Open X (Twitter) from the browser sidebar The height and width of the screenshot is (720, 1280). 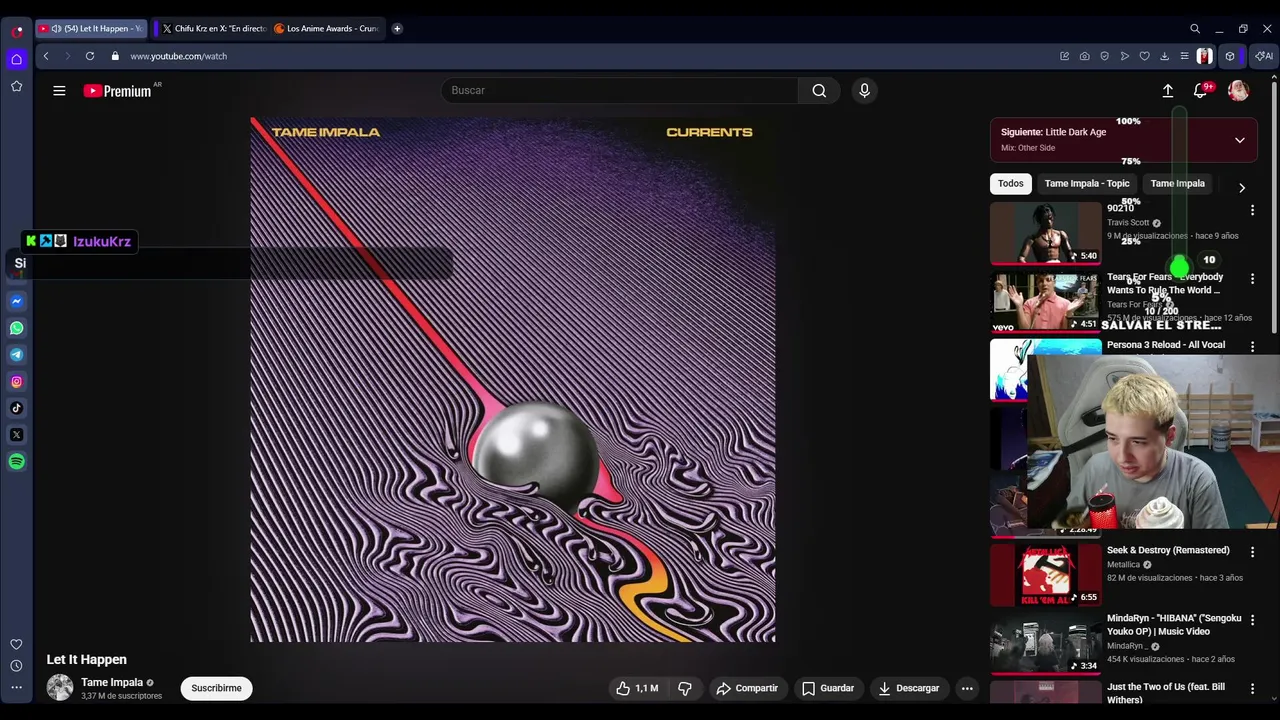point(16,435)
